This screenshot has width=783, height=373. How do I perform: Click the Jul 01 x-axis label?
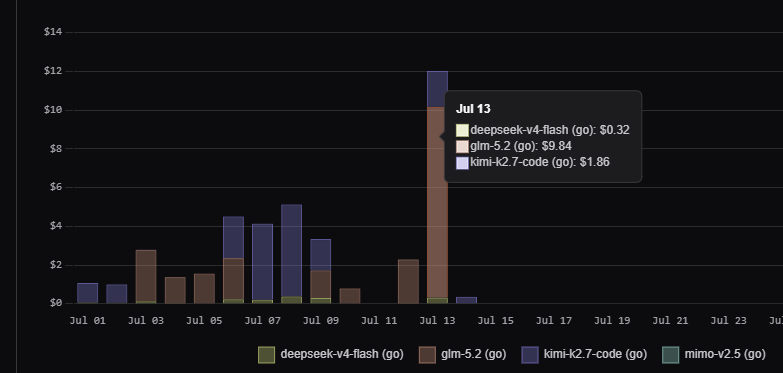87,321
